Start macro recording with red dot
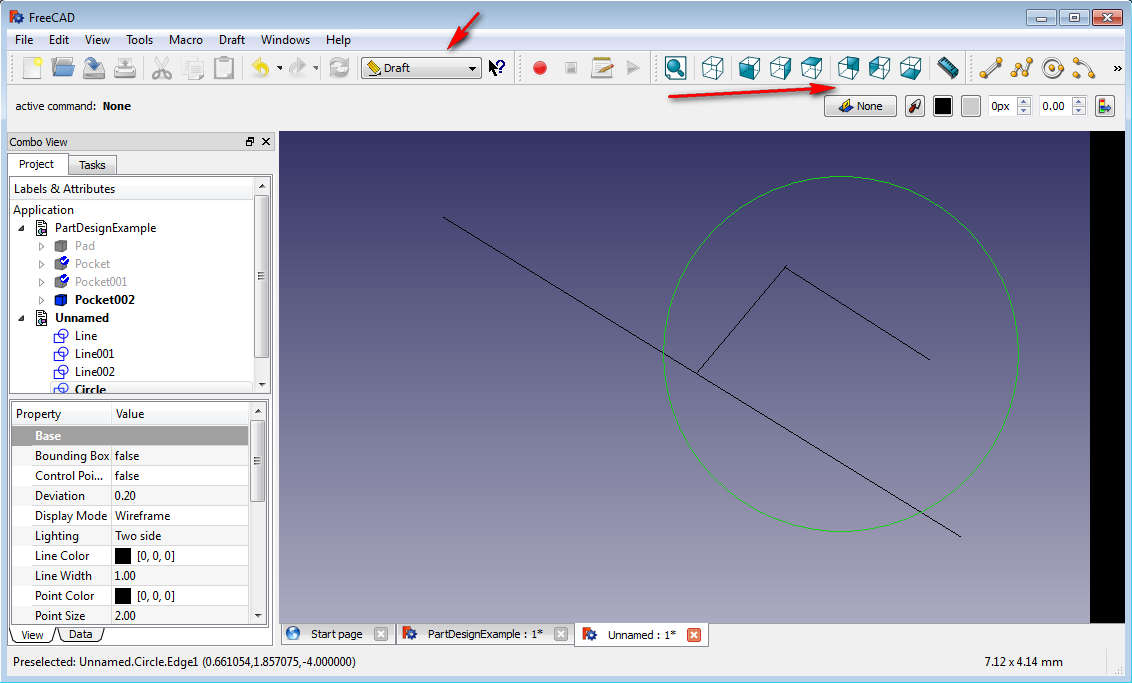The image size is (1132, 683). tap(539, 68)
